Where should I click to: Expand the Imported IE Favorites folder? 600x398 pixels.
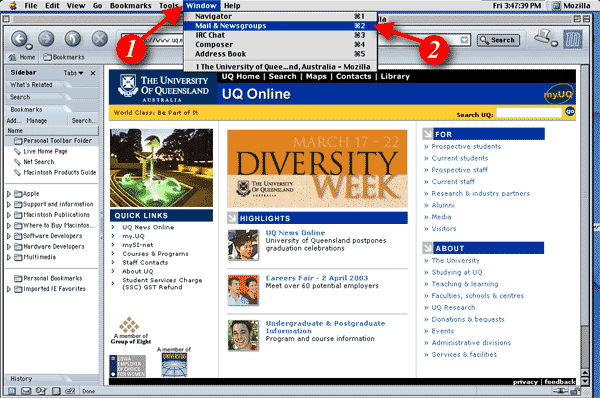tap(9, 289)
